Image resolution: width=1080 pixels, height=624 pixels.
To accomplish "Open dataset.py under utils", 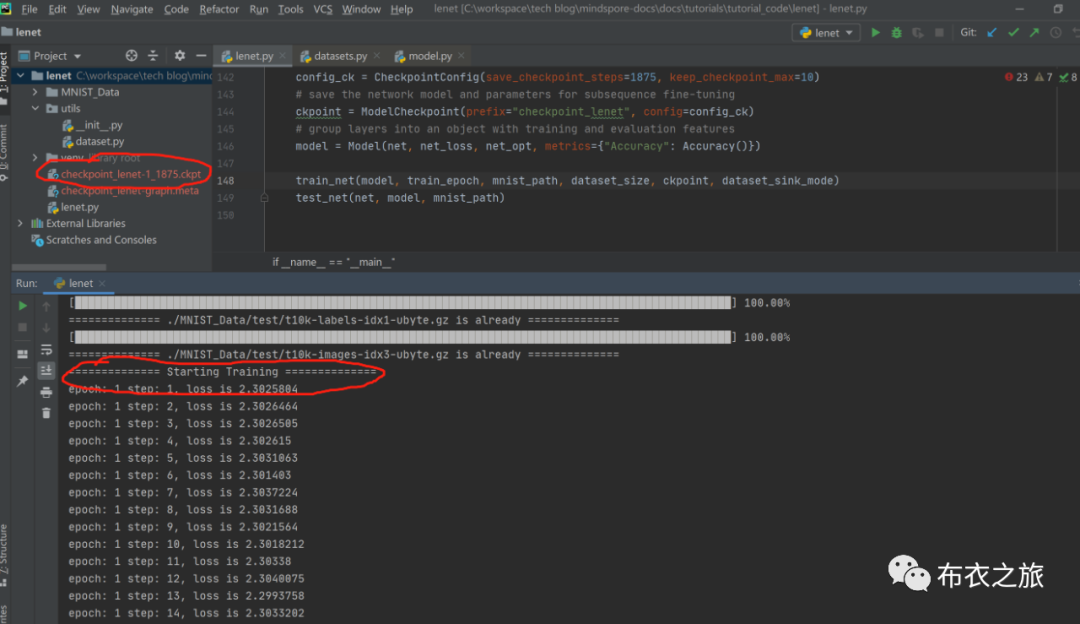I will [x=100, y=142].
